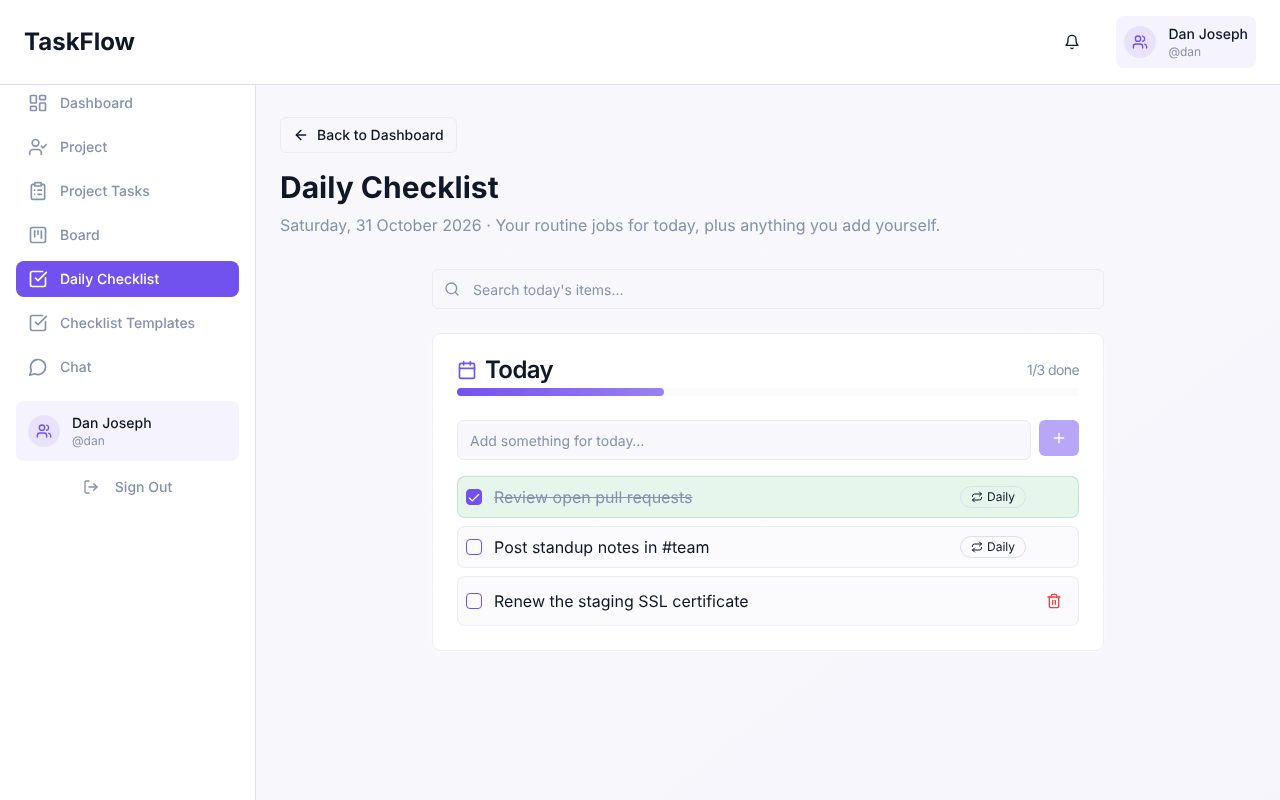
Task: Select Checklist Templates in sidebar
Action: tap(127, 323)
